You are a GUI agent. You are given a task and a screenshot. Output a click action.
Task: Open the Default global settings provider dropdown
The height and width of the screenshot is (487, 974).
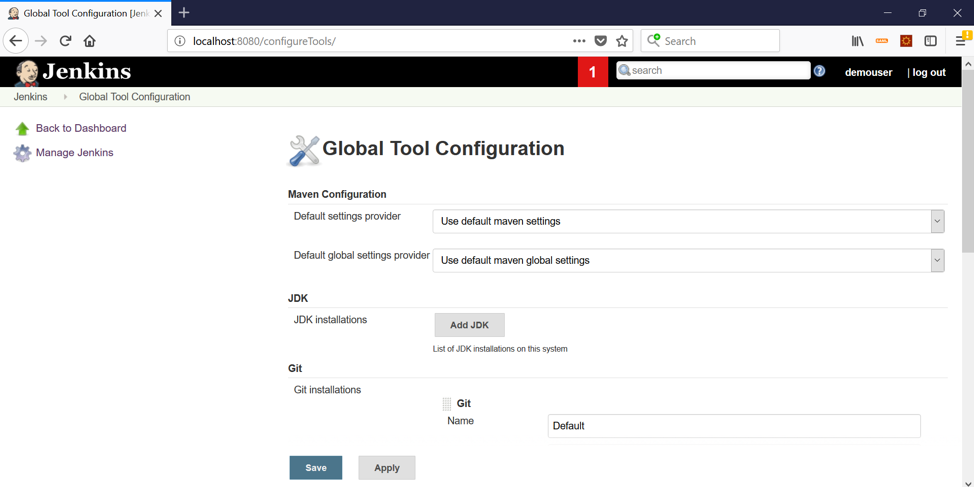(688, 261)
